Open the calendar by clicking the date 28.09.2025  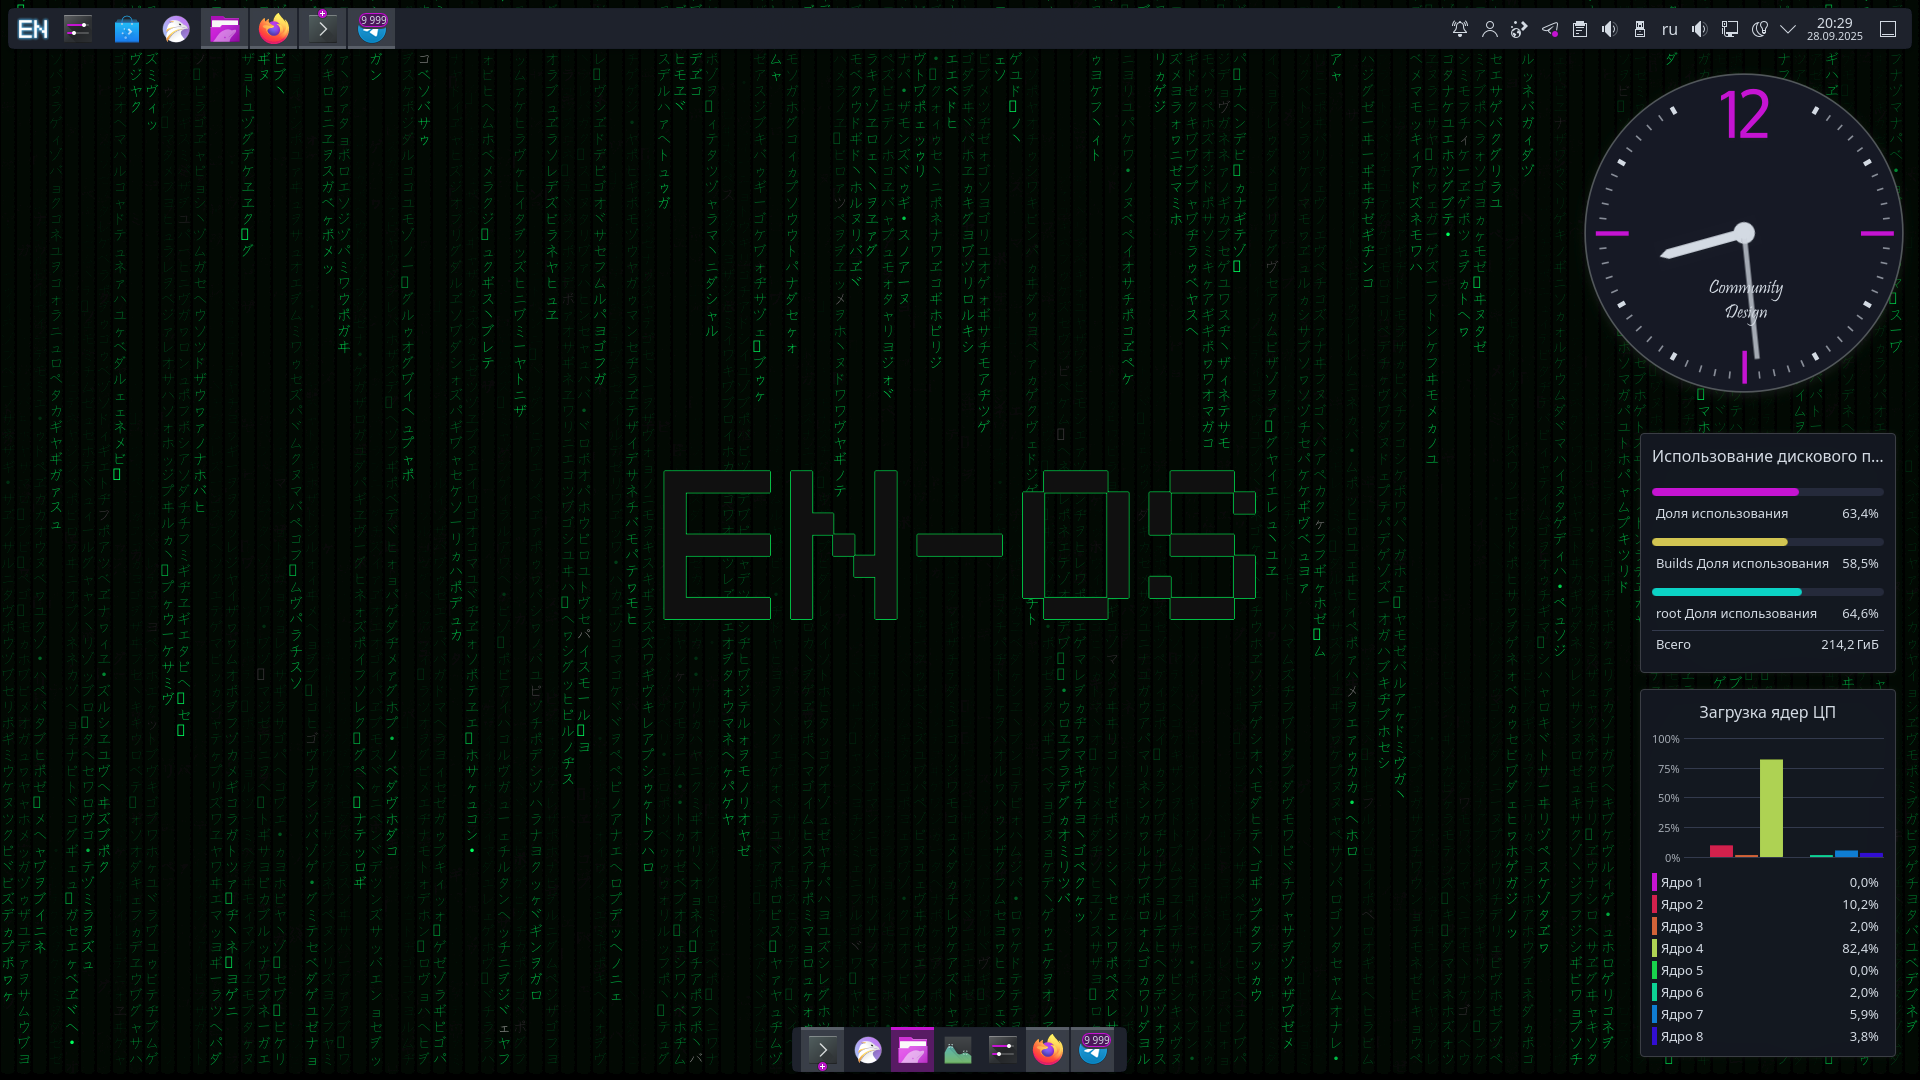click(1833, 35)
